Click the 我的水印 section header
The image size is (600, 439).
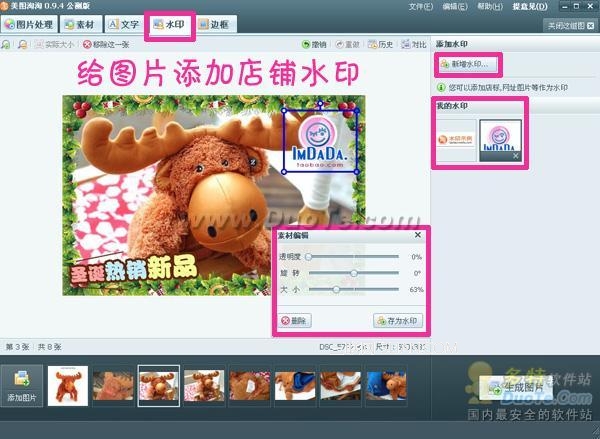452,106
